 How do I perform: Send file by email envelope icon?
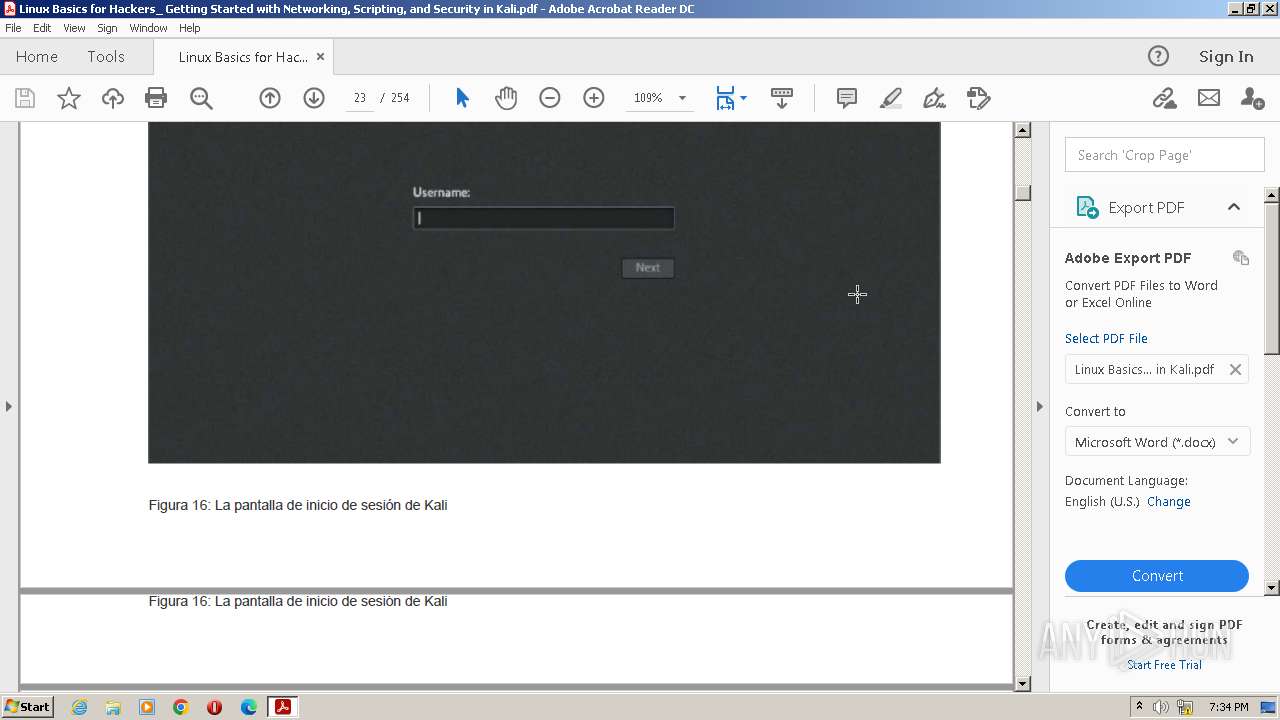1209,98
